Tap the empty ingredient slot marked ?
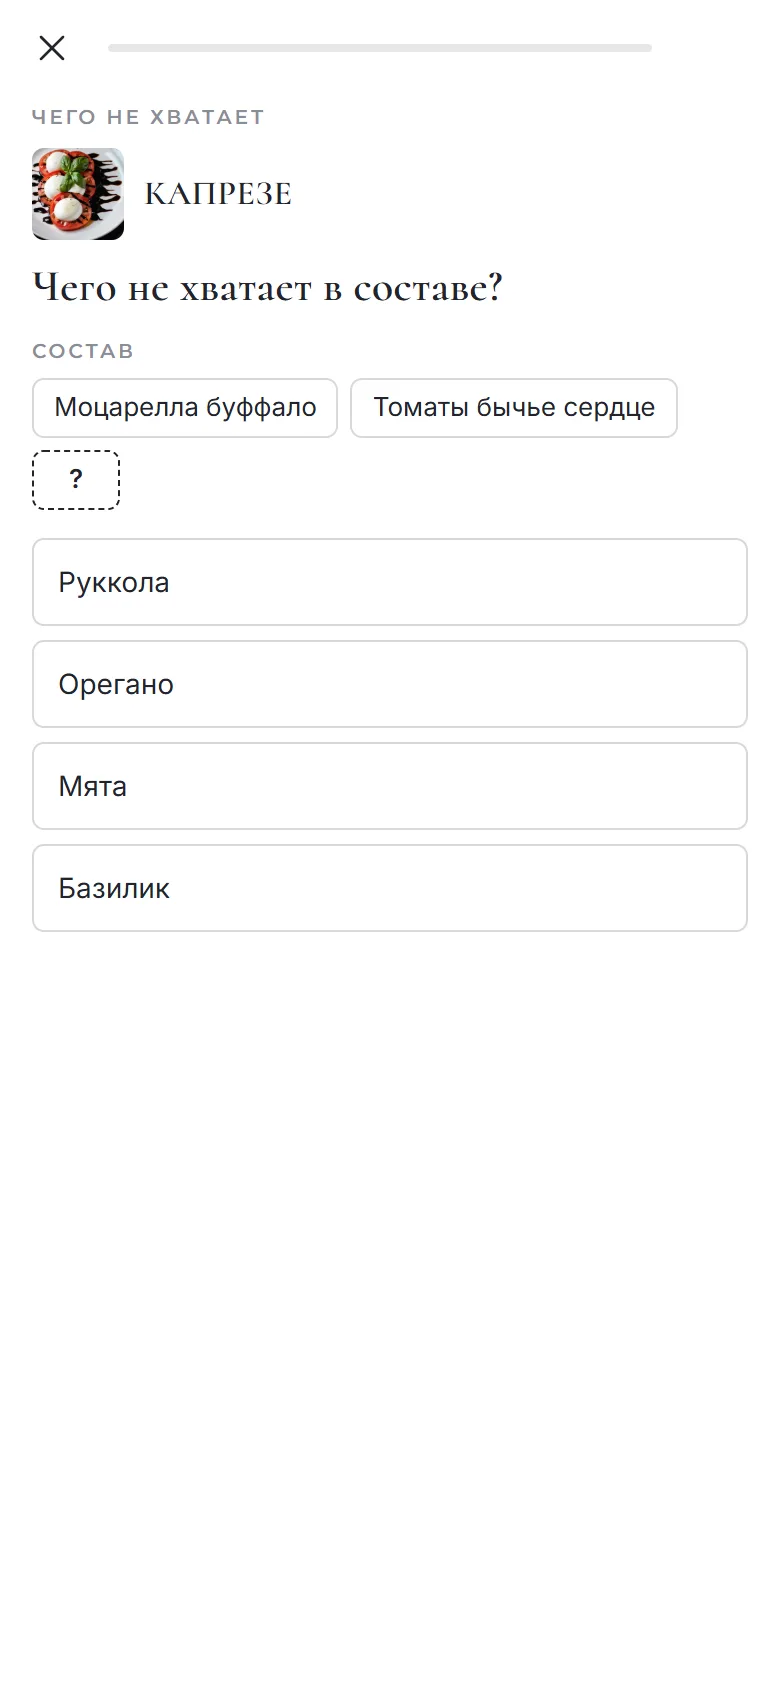The height and width of the screenshot is (1688, 780). point(76,480)
